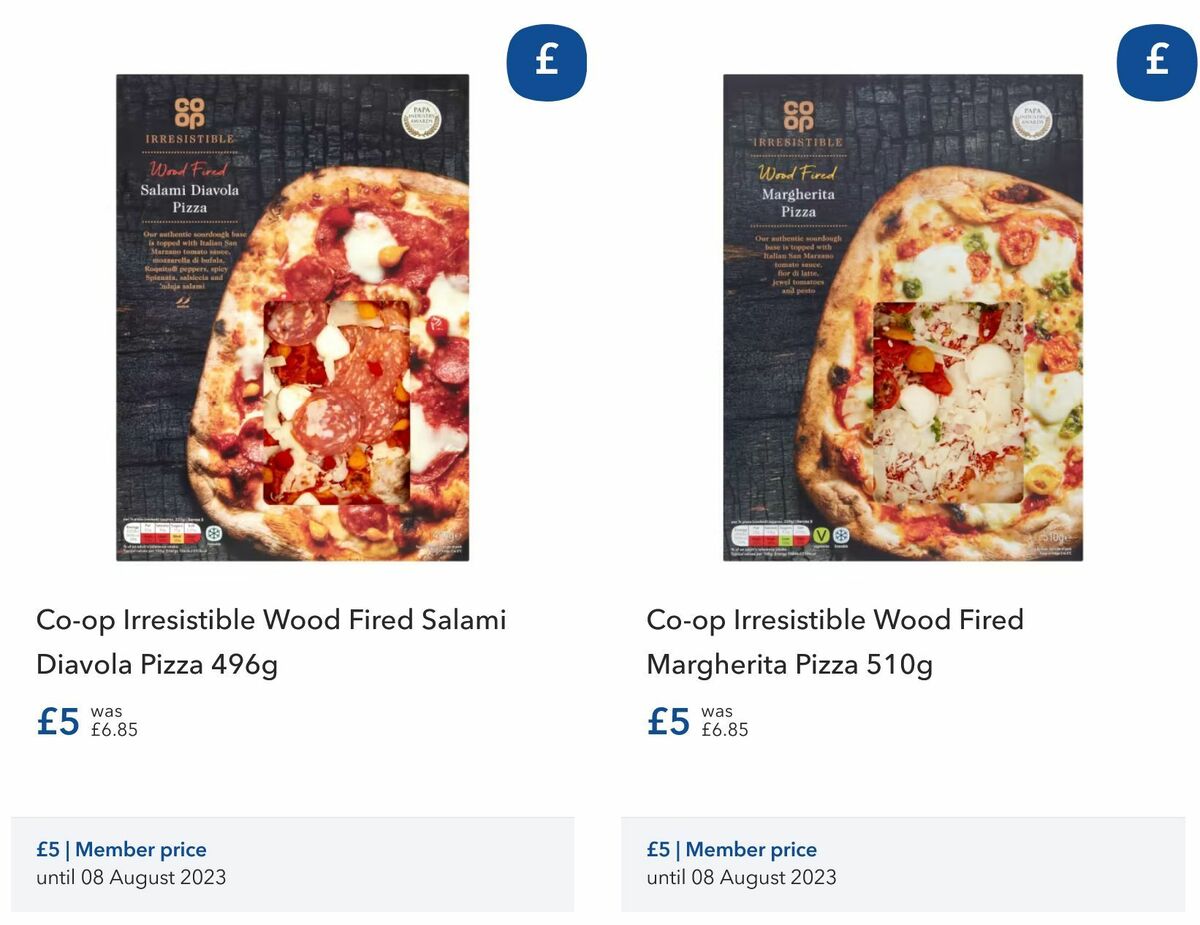The width and height of the screenshot is (1200, 925).
Task: Open the £5 Member price link under Margherita
Action: coord(731,849)
